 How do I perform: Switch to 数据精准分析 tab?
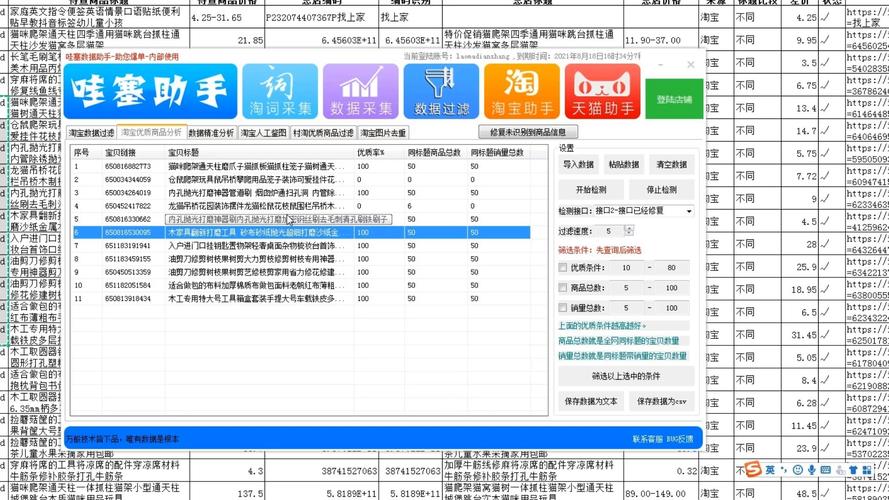(211, 133)
